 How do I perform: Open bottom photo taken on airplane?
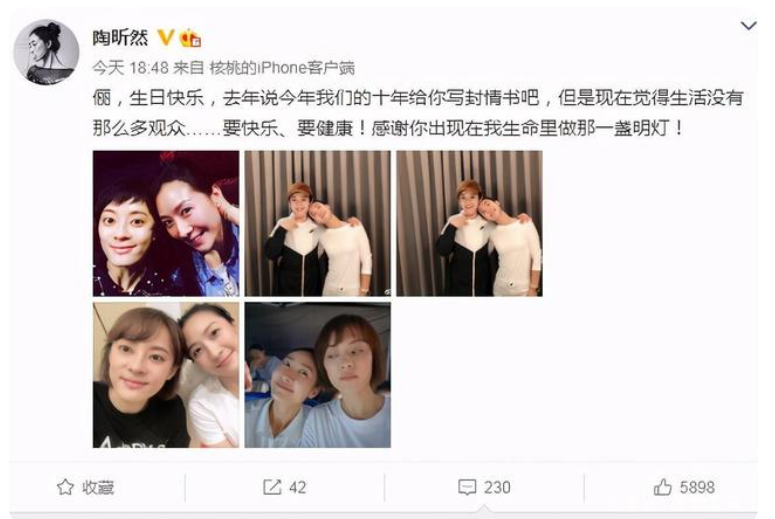pyautogui.click(x=318, y=375)
